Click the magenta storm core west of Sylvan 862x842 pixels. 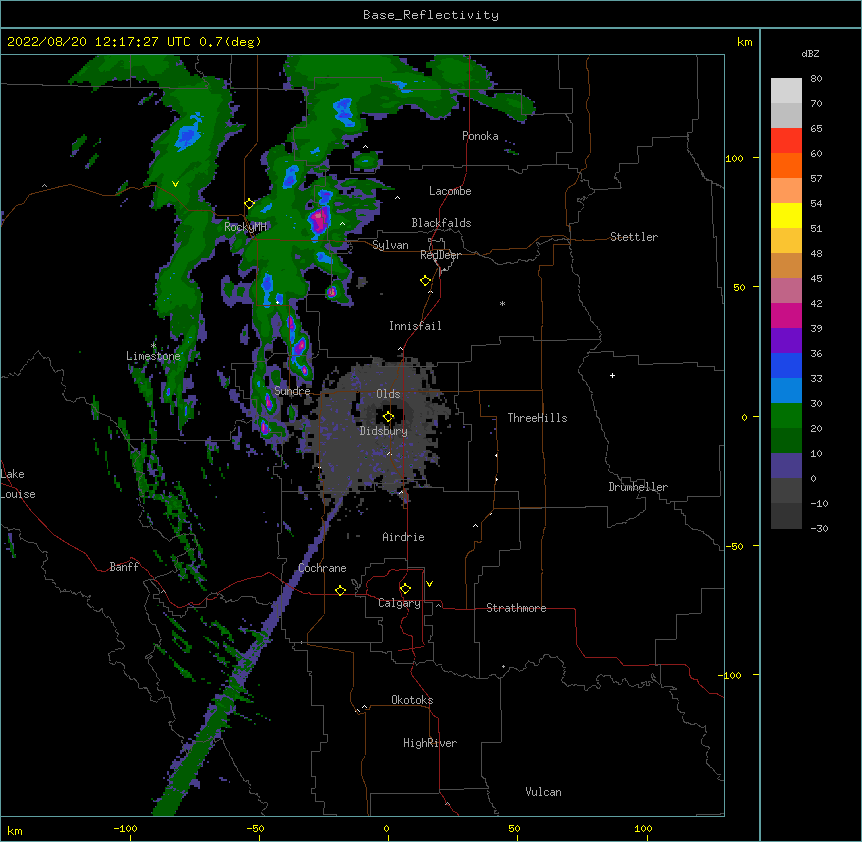point(319,219)
